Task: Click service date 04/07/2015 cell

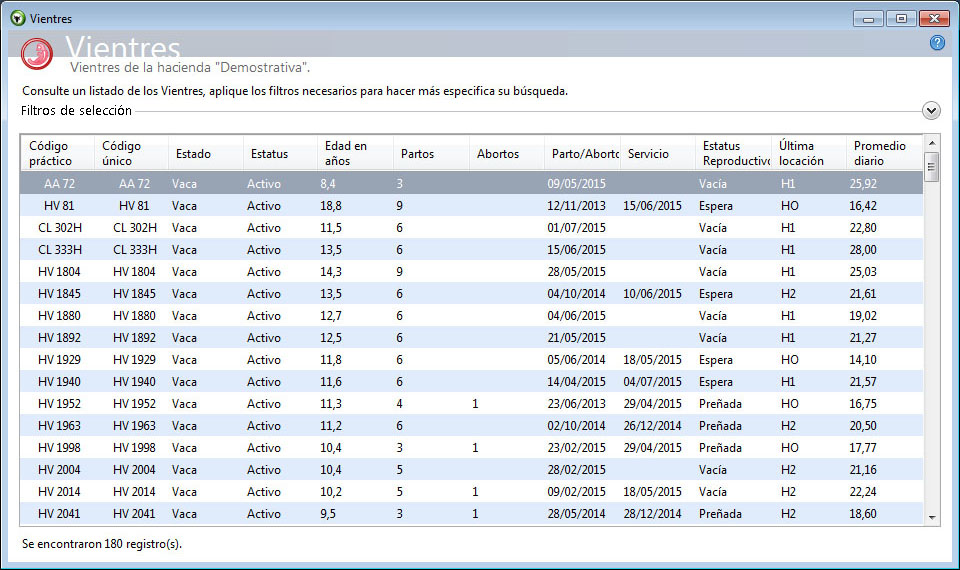Action: pyautogui.click(x=652, y=382)
